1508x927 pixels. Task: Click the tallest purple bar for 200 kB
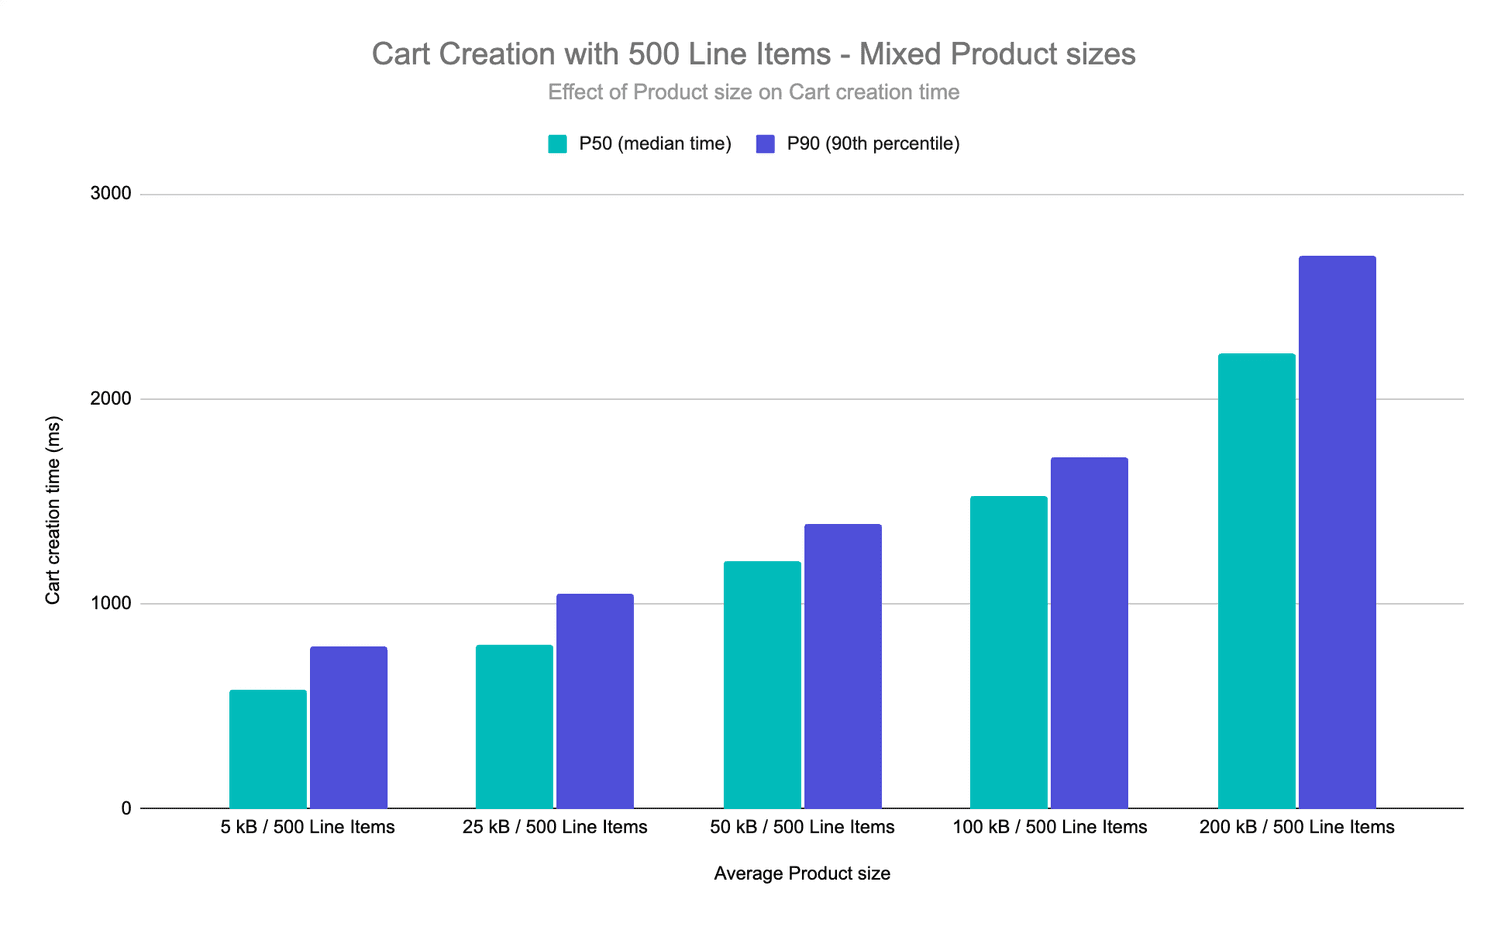1337,532
